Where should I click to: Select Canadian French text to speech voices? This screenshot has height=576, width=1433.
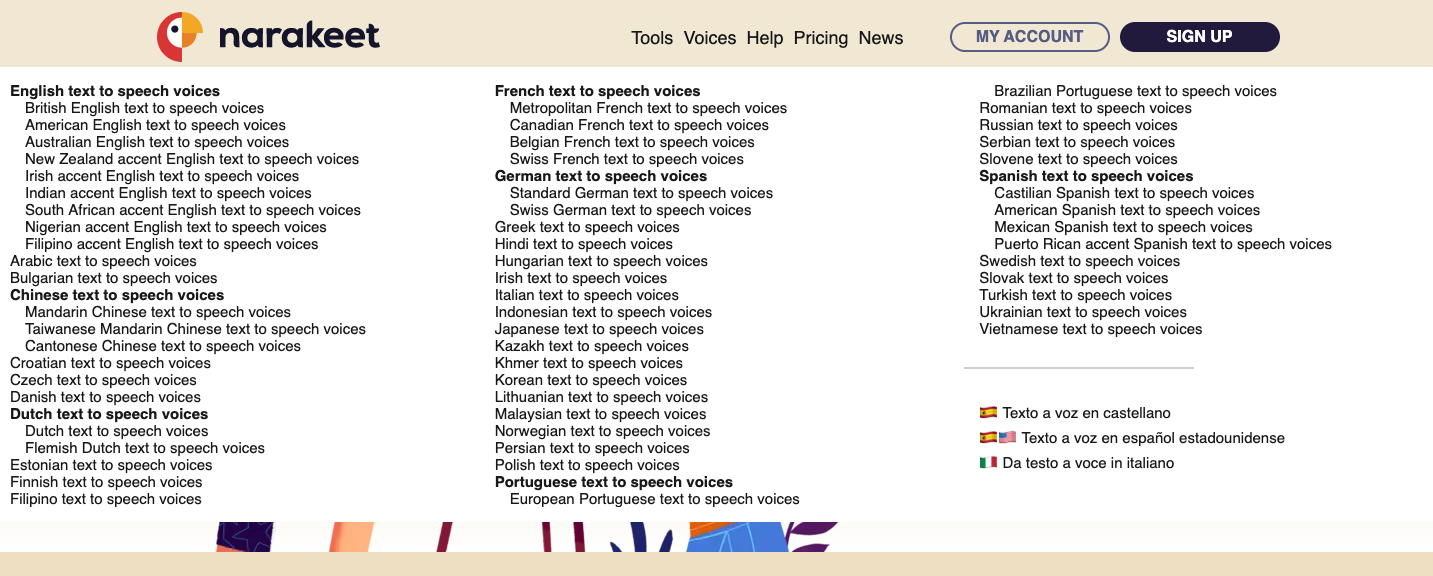pos(641,124)
